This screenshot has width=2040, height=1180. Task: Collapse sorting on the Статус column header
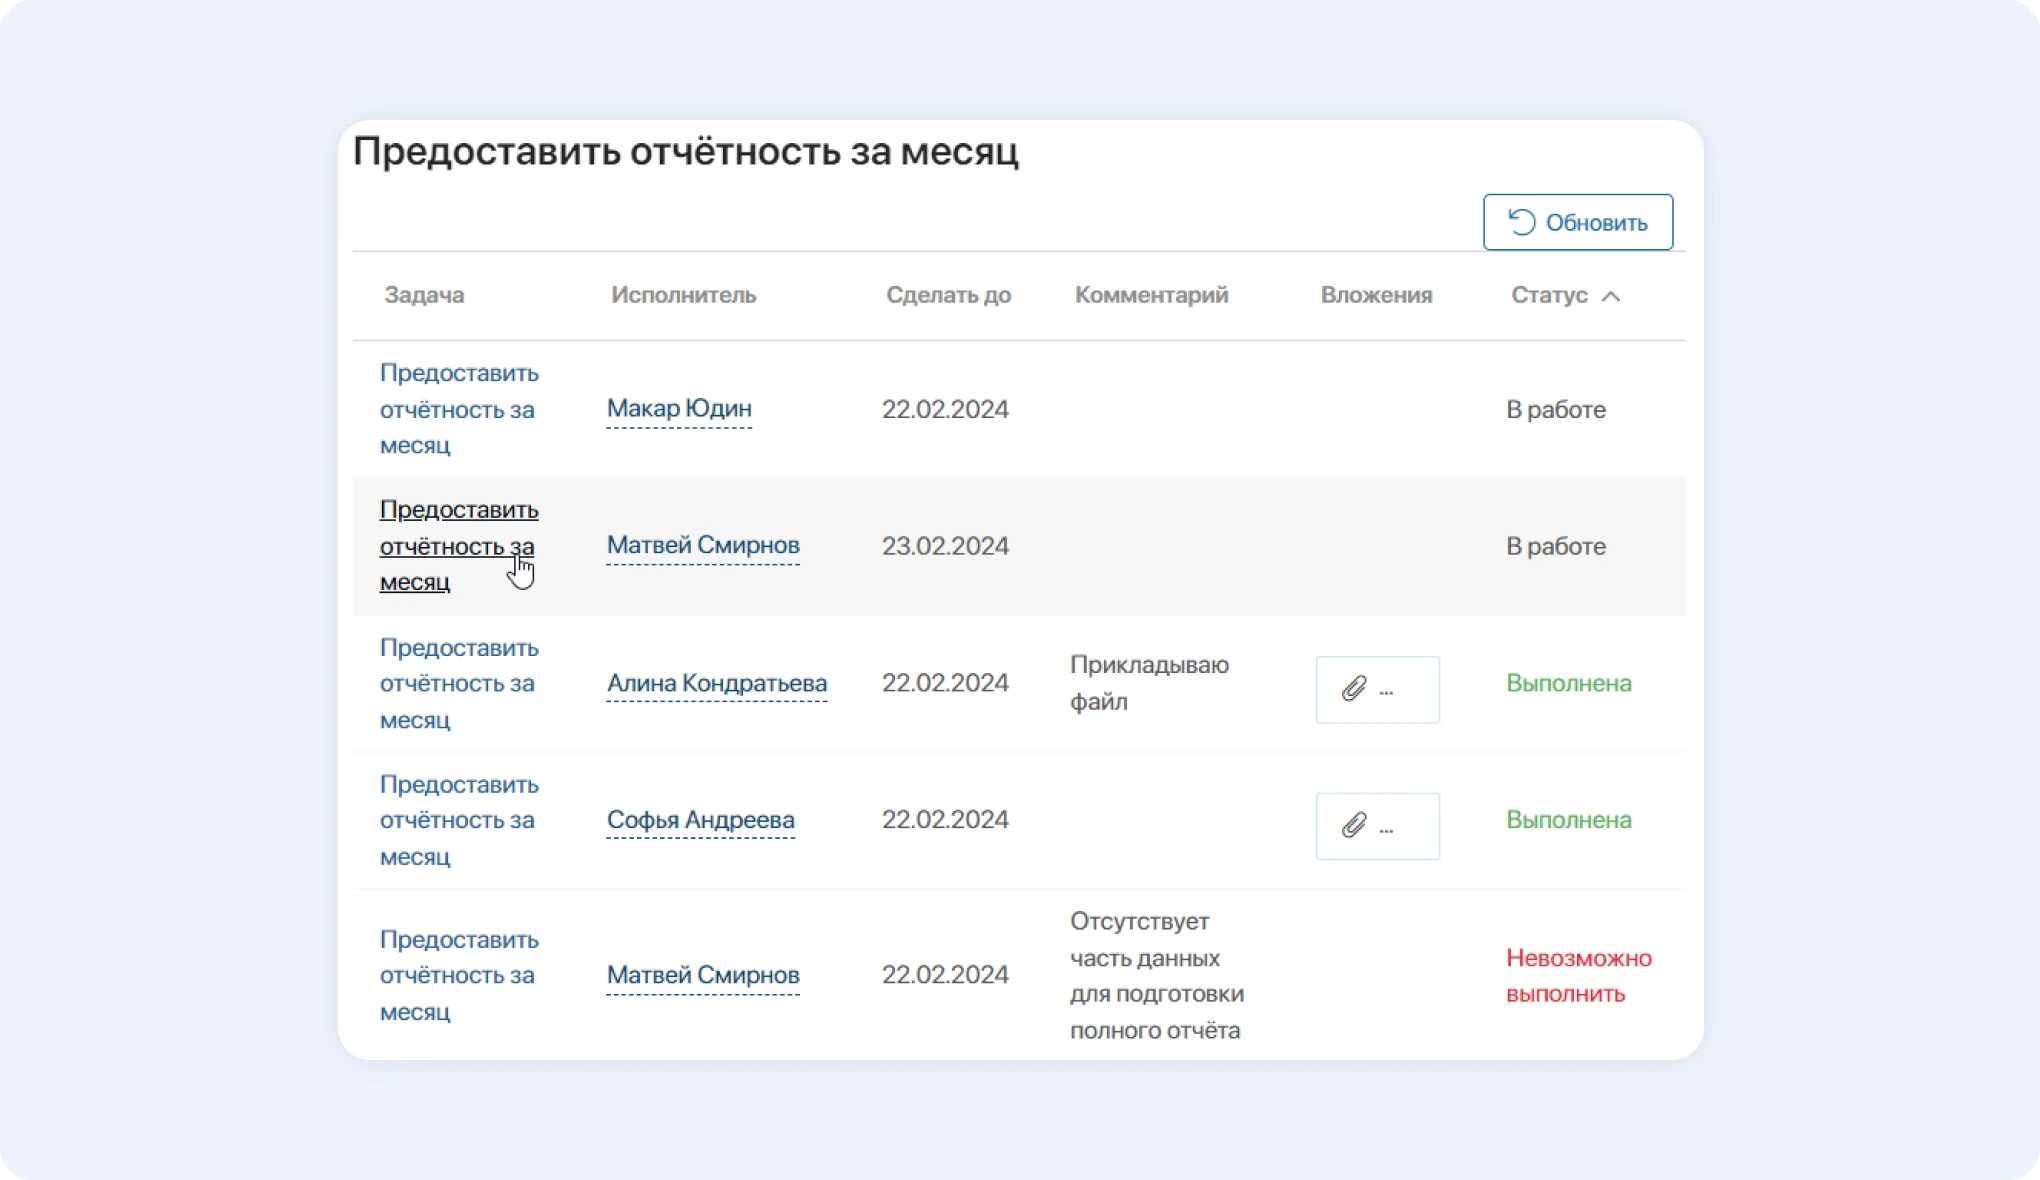click(x=1611, y=296)
